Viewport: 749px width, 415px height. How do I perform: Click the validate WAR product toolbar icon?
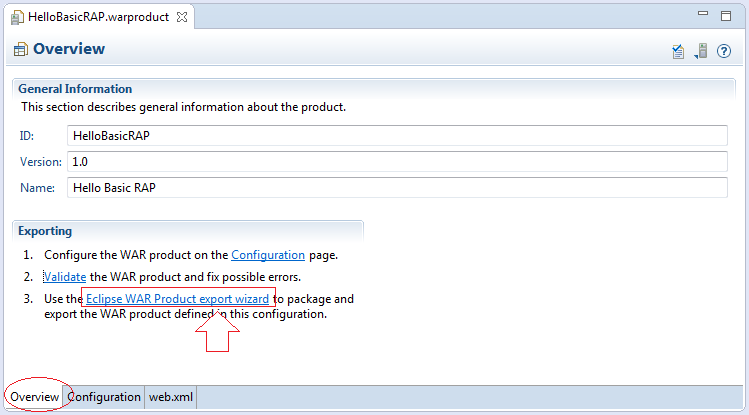(x=678, y=51)
